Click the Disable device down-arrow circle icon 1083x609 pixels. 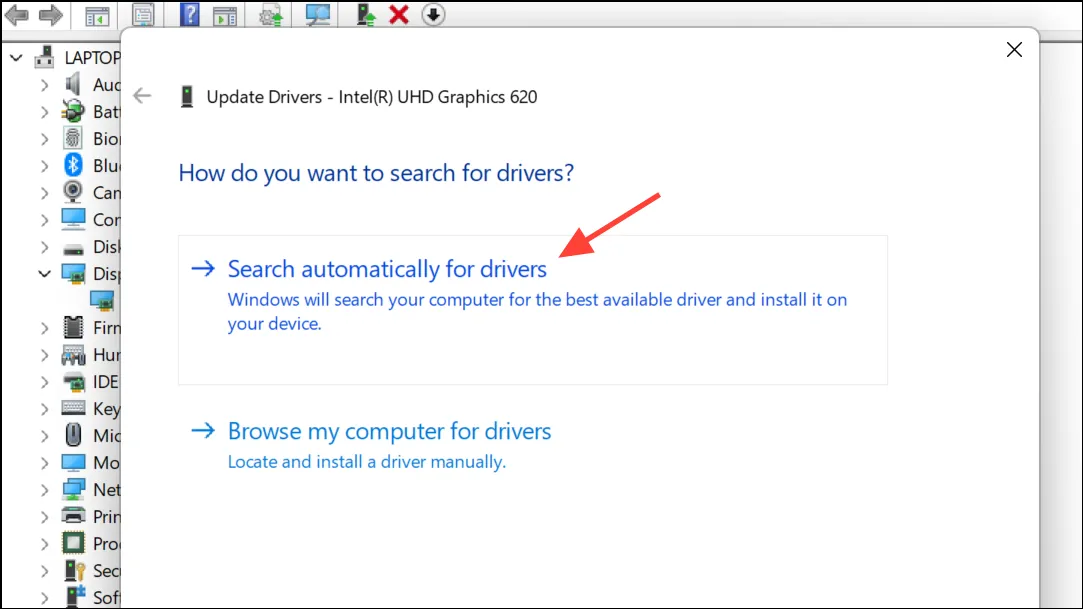click(433, 14)
